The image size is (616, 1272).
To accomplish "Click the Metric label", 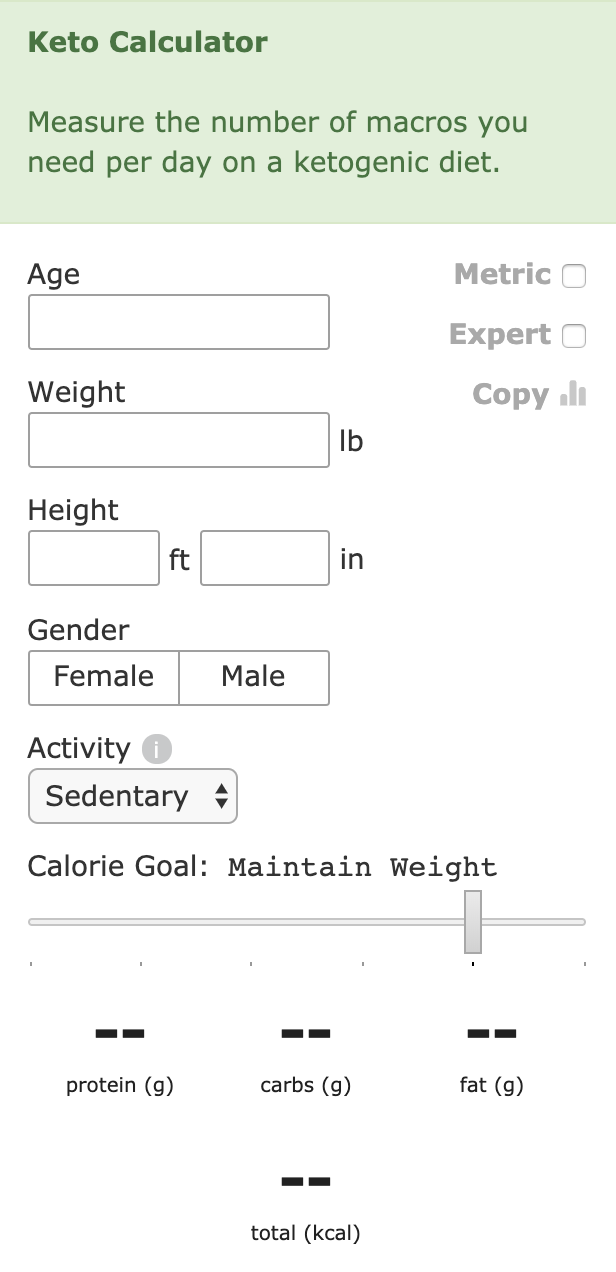I will click(x=503, y=274).
